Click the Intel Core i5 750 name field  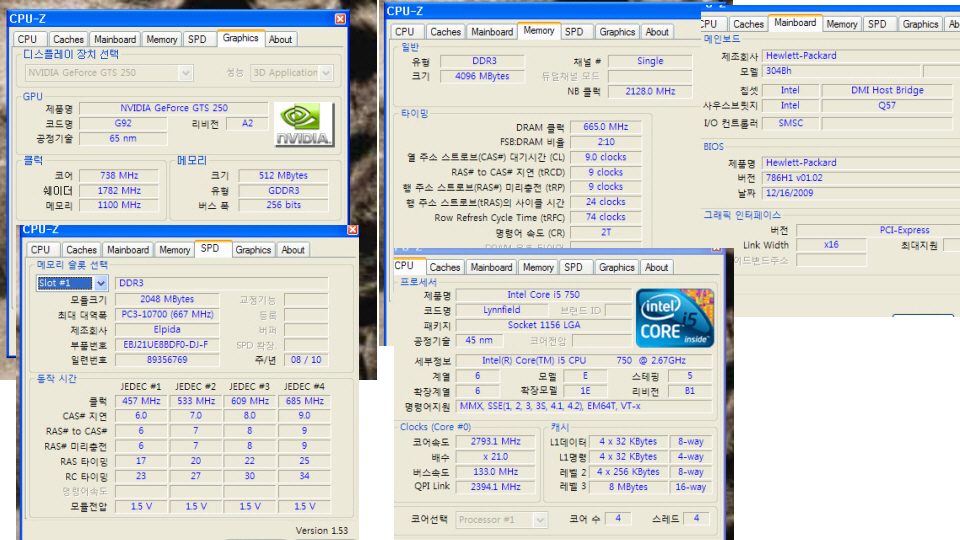543,295
